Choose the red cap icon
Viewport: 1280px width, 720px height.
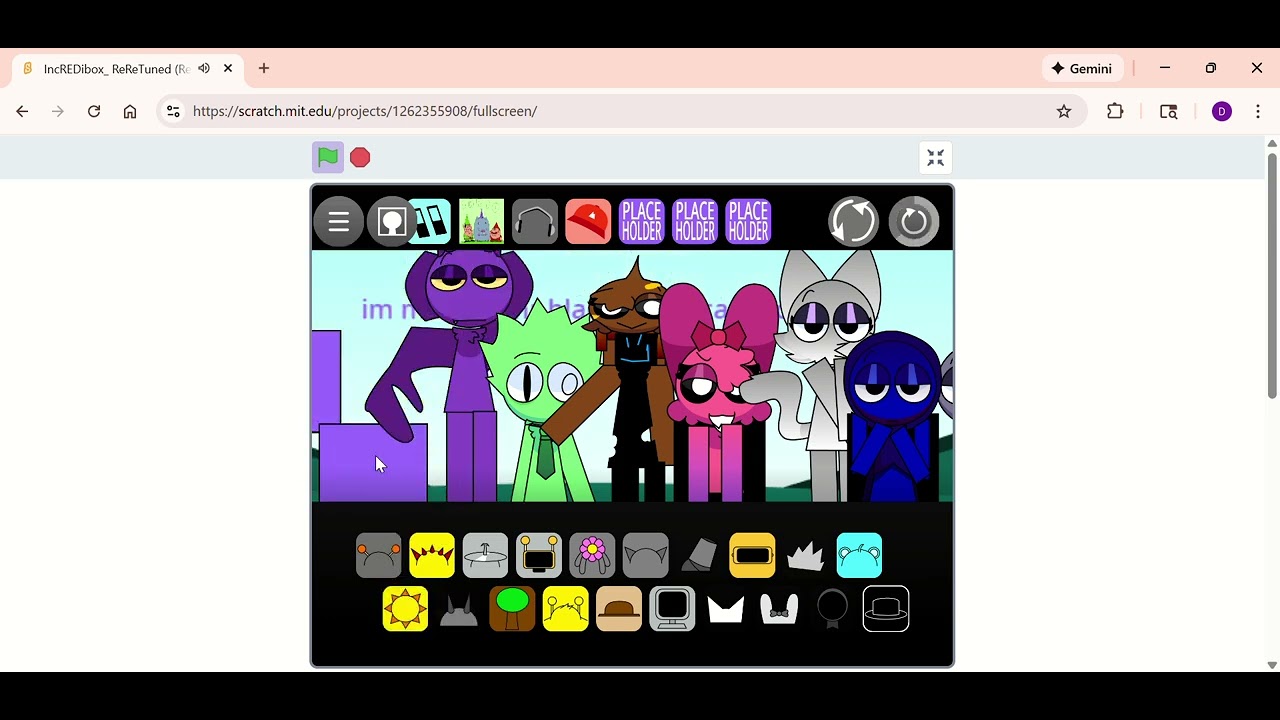click(x=588, y=221)
